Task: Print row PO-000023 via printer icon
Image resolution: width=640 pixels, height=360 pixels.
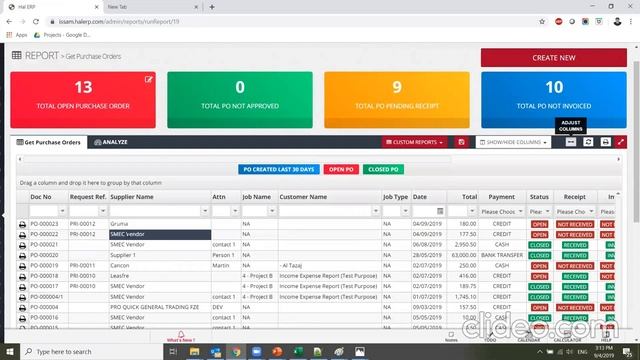Action: (x=22, y=224)
